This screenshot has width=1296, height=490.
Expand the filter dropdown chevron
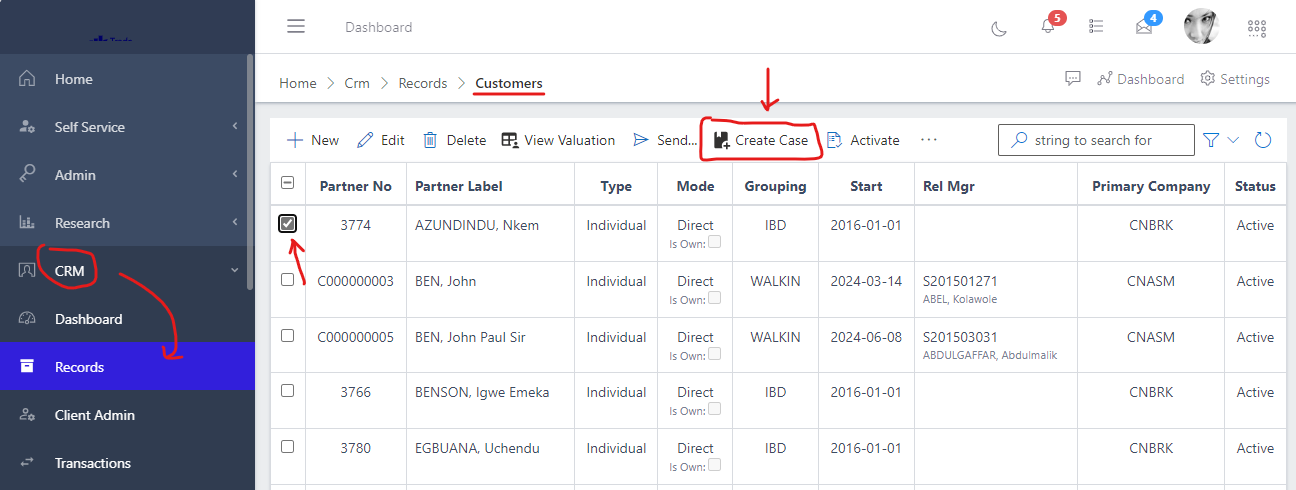(1233, 140)
